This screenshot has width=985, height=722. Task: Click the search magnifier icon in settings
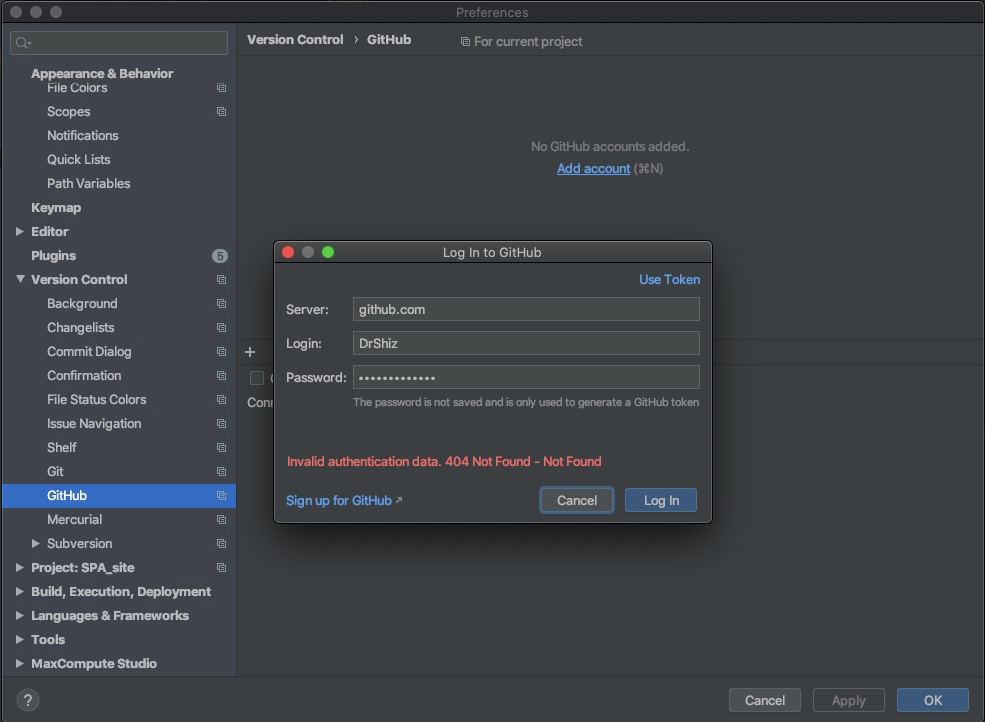point(23,43)
